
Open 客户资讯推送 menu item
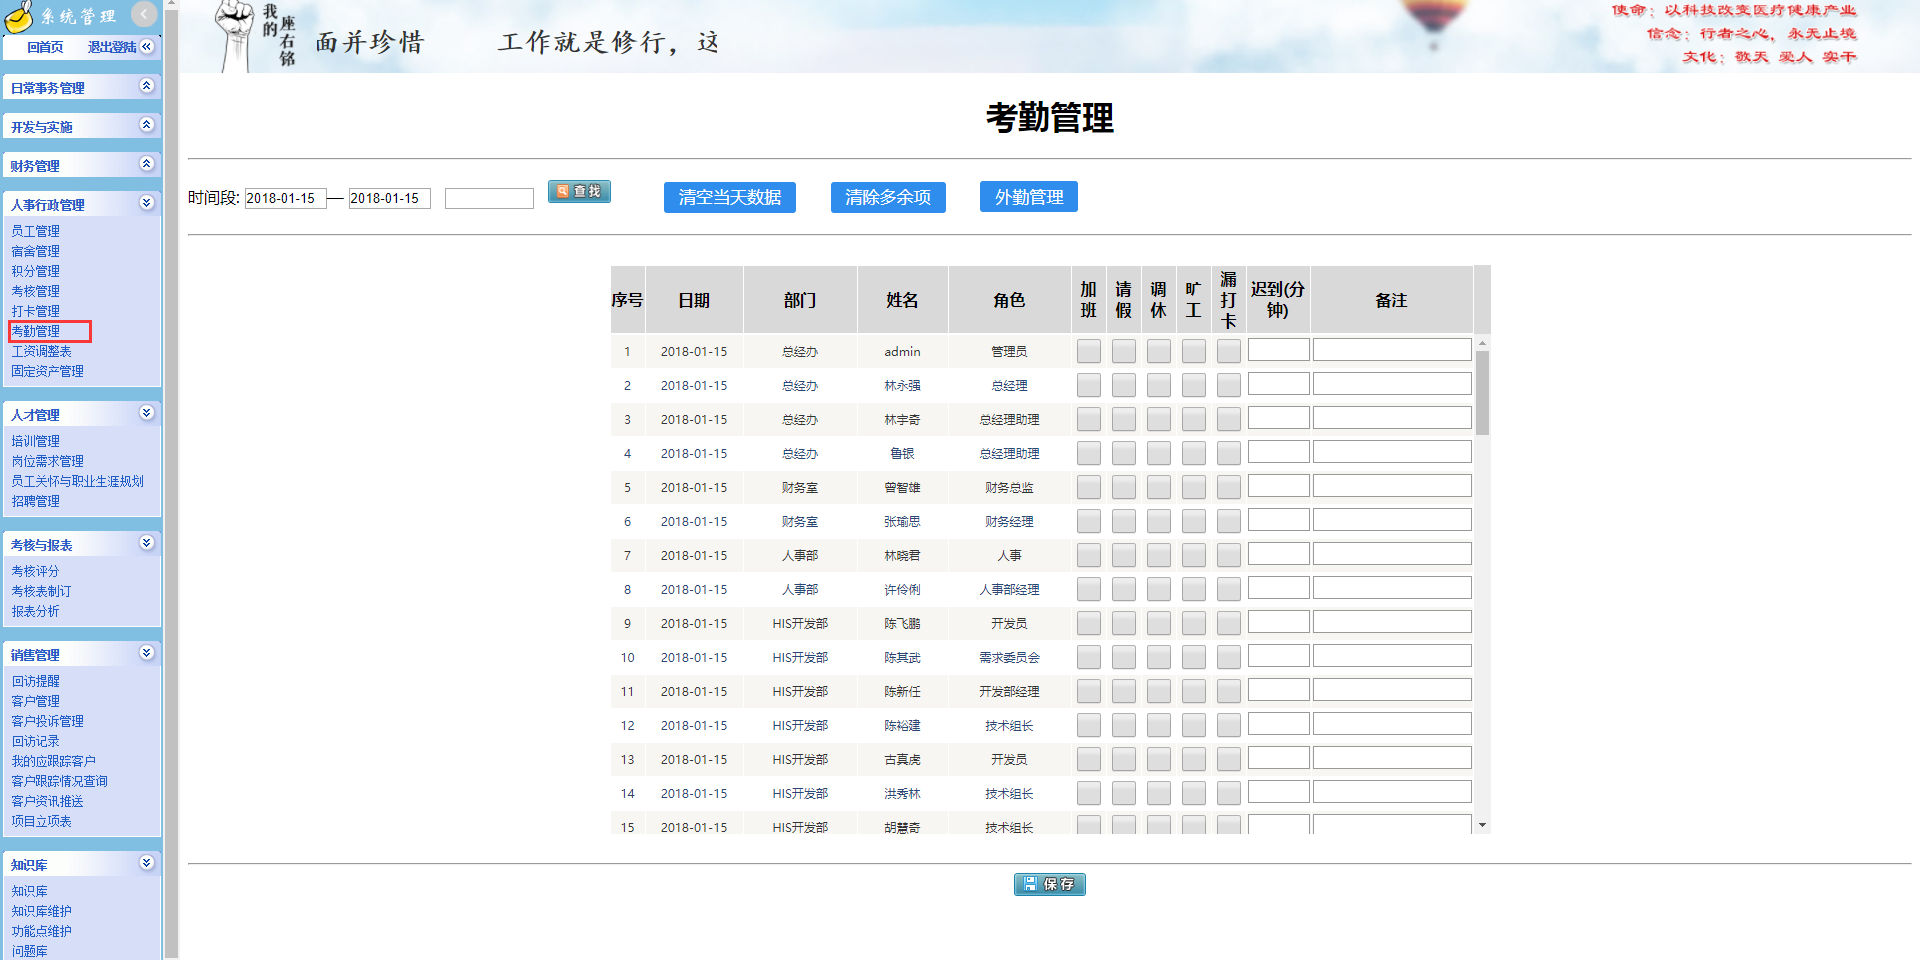47,801
